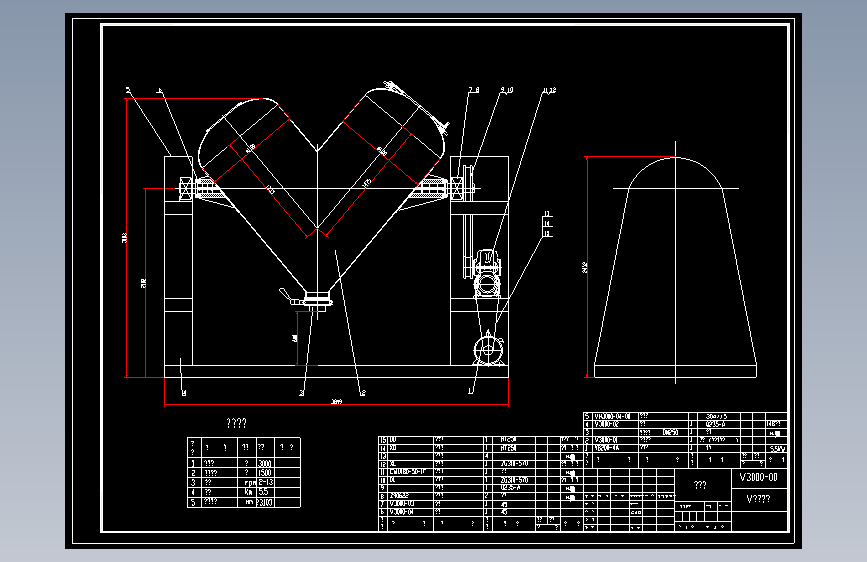This screenshot has width=867, height=562.
Task: Click the 7.8 callout label
Action: [474, 90]
